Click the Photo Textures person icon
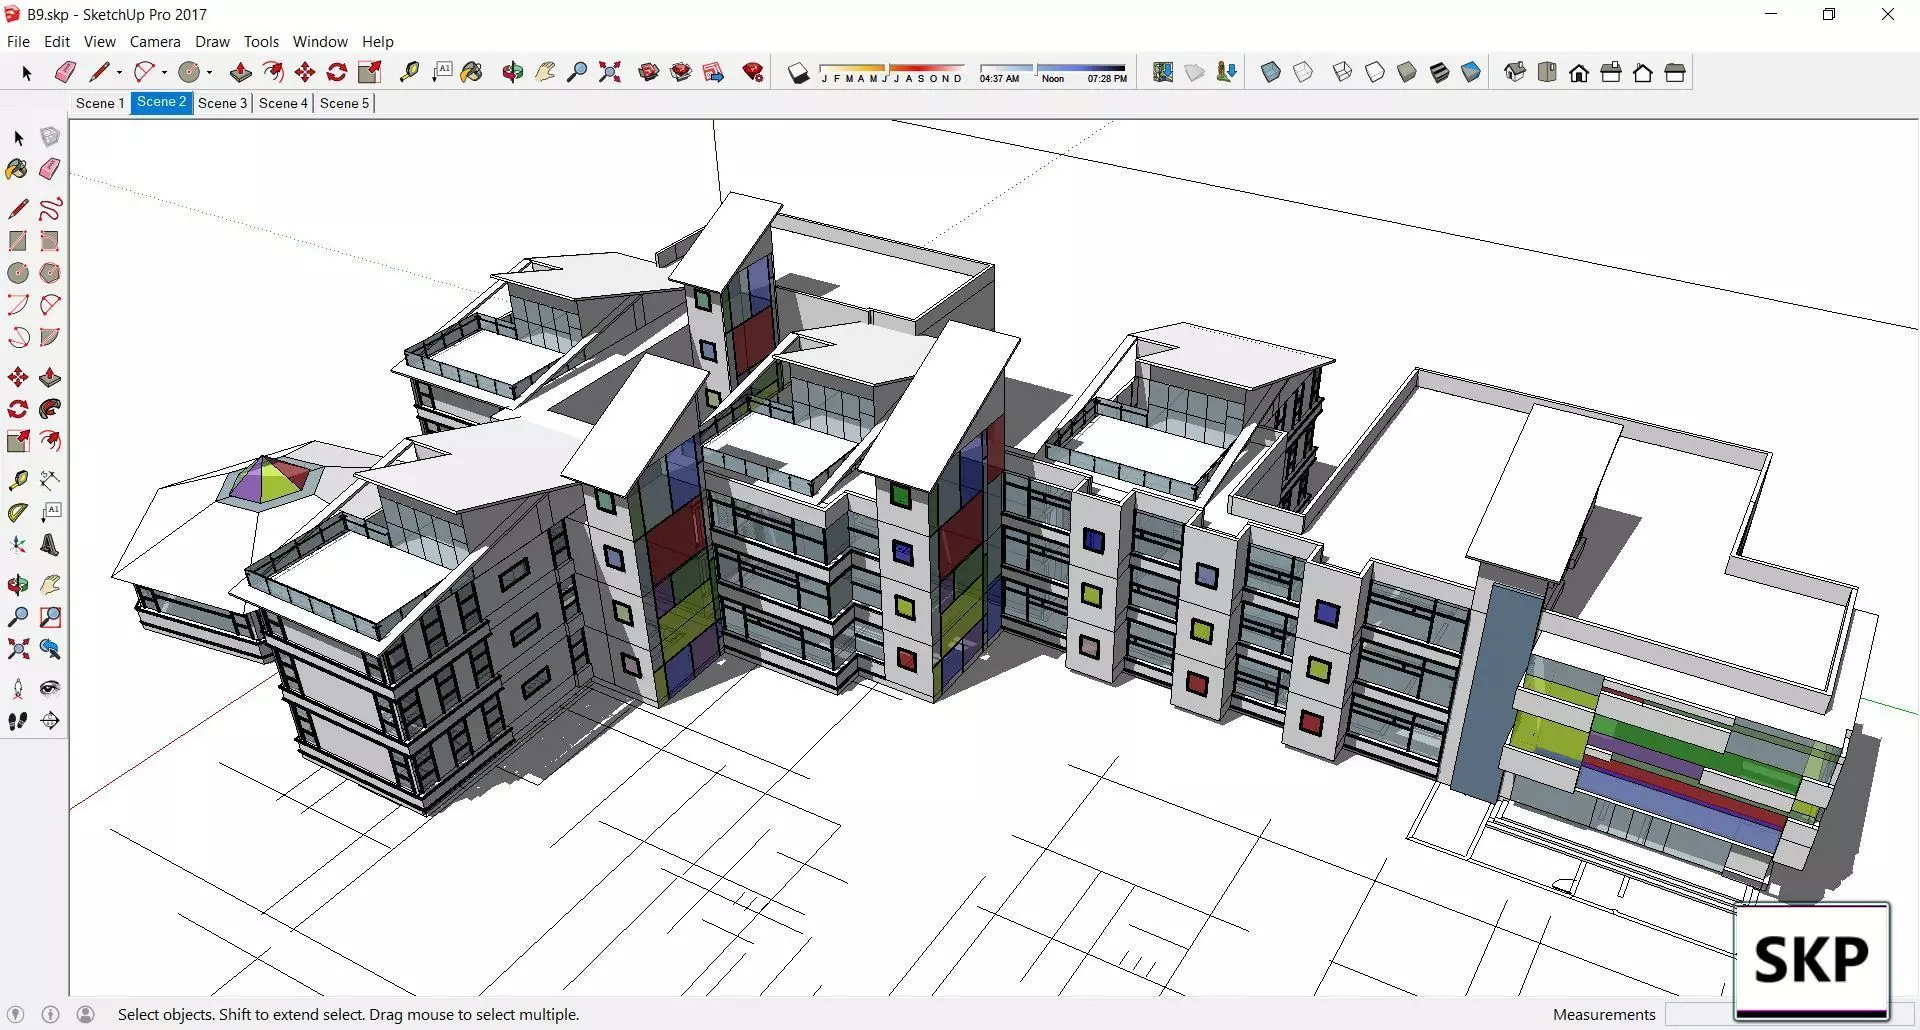 [x=1227, y=72]
